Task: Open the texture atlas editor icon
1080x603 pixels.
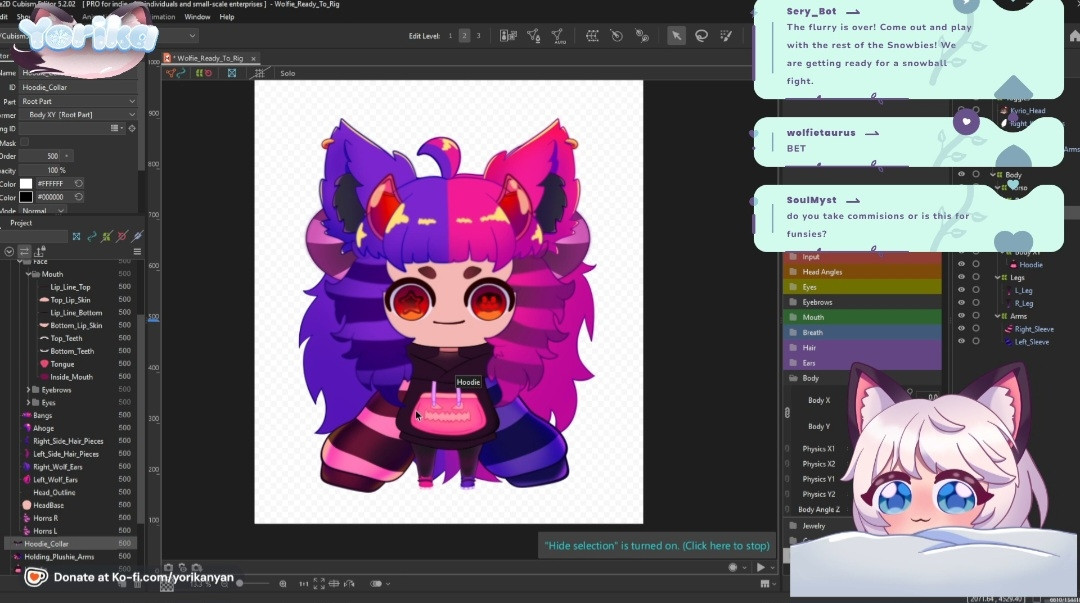Action: tap(508, 36)
